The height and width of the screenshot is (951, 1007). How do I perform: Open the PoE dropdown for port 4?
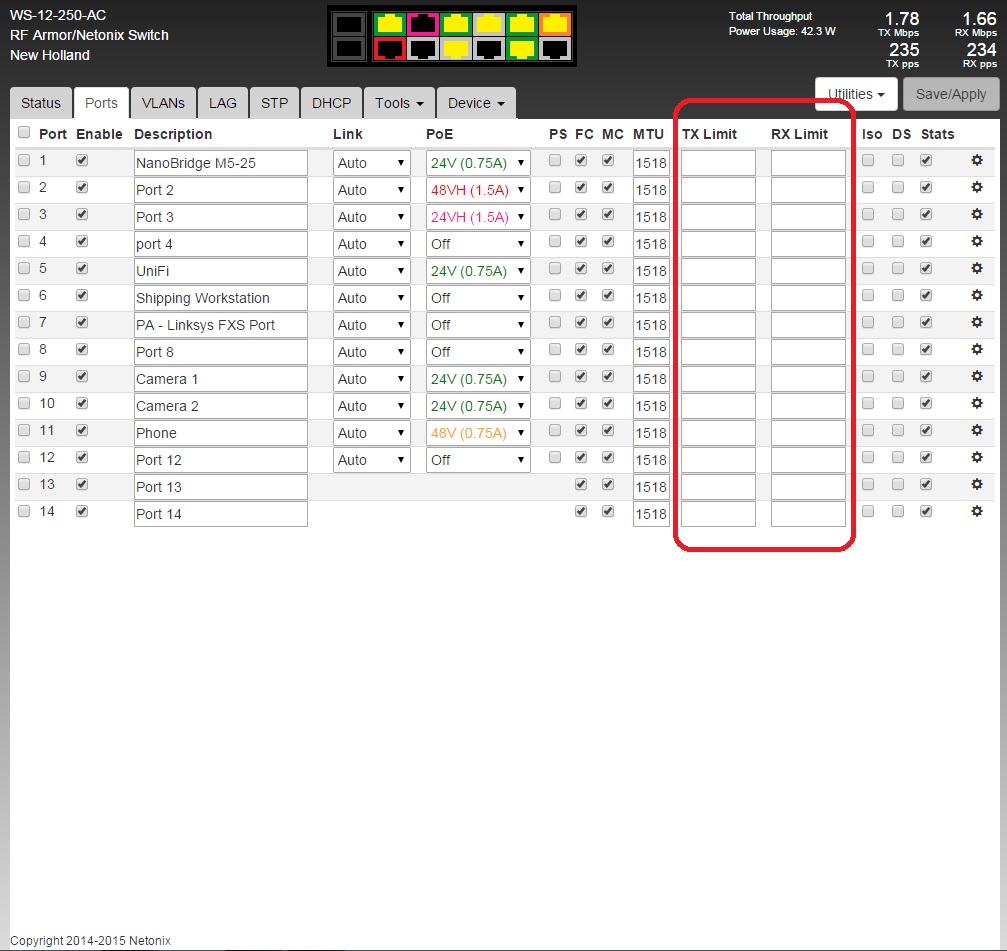point(477,244)
